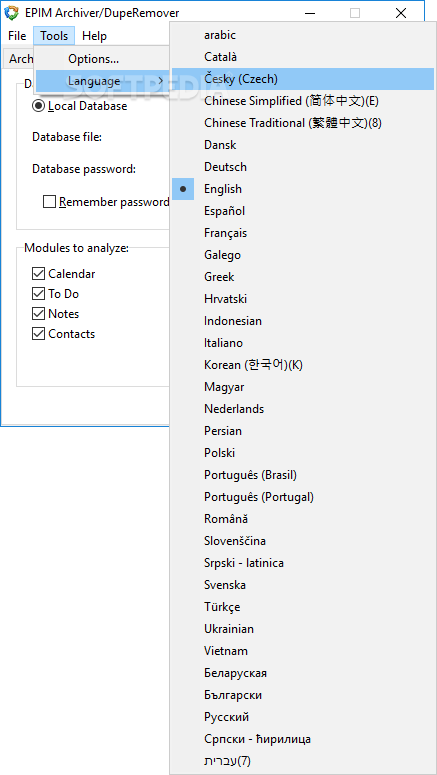437x775 pixels.
Task: Choose Česky (Czech) language
Action: tap(303, 79)
